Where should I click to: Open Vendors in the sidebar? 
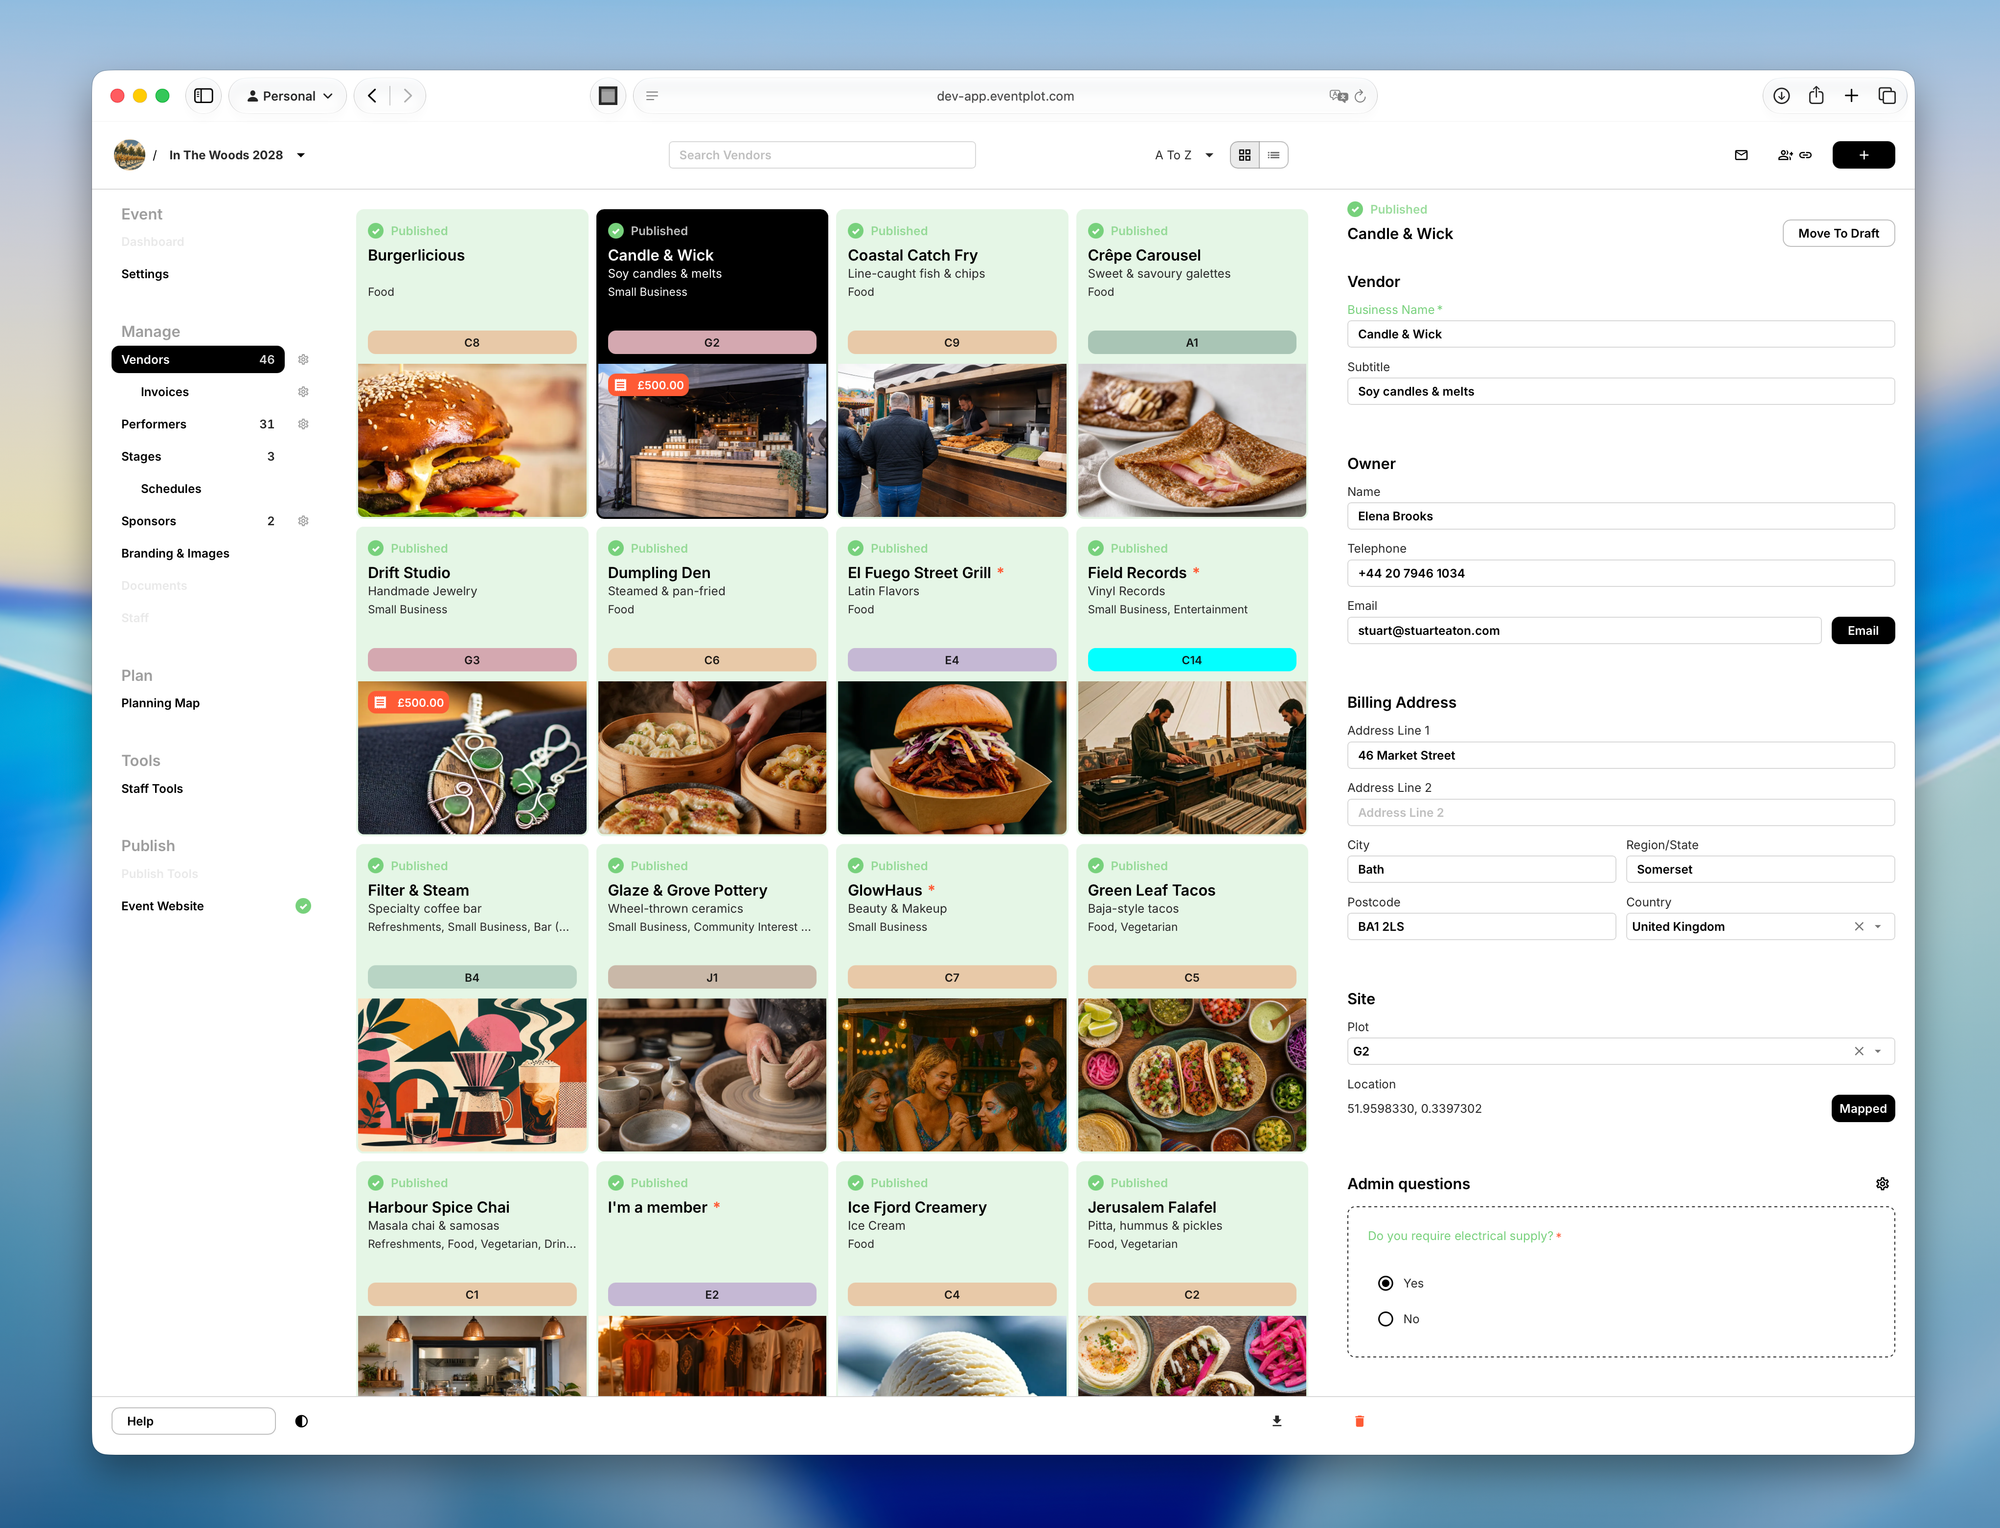click(198, 359)
